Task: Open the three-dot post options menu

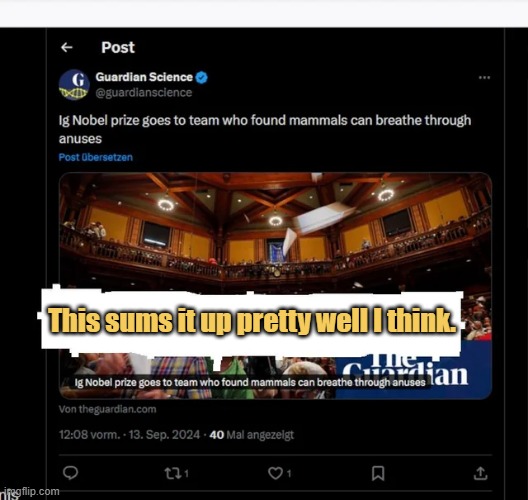Action: 484,77
